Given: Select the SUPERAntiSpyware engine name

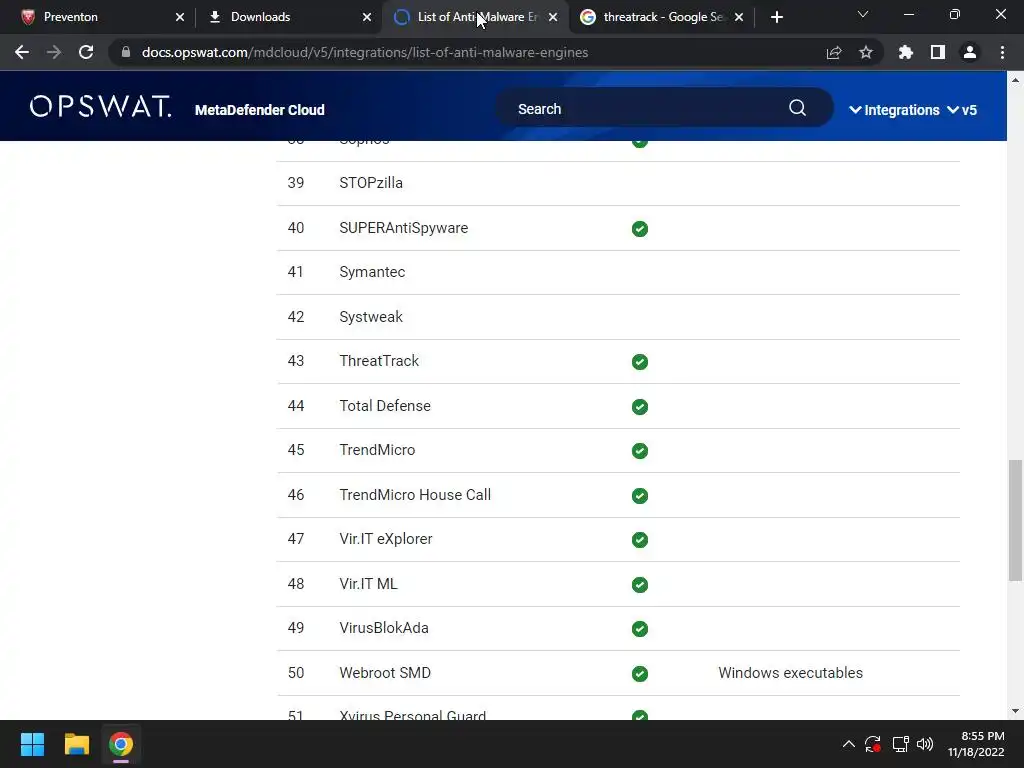Looking at the screenshot, I should (x=404, y=228).
